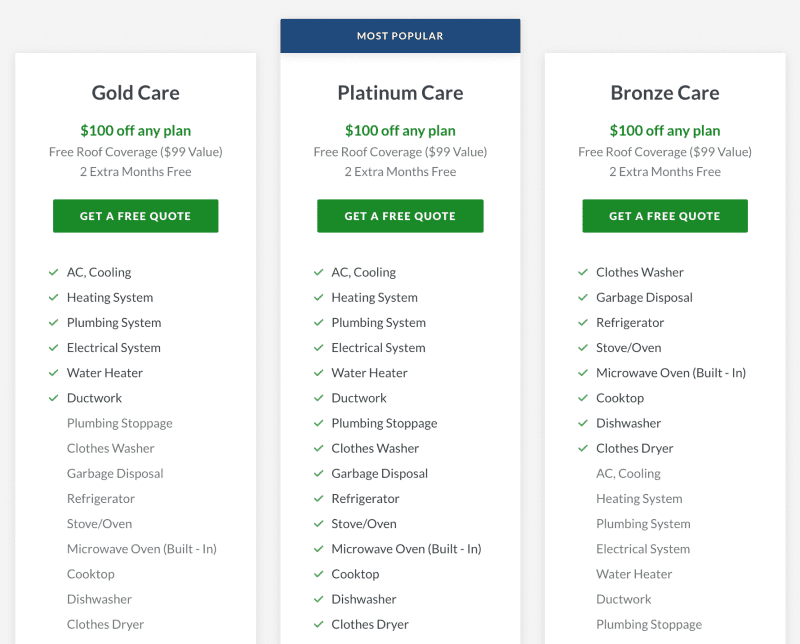The height and width of the screenshot is (644, 800).
Task: Click the Most Popular banner above Platinum Care
Action: pyautogui.click(x=401, y=36)
